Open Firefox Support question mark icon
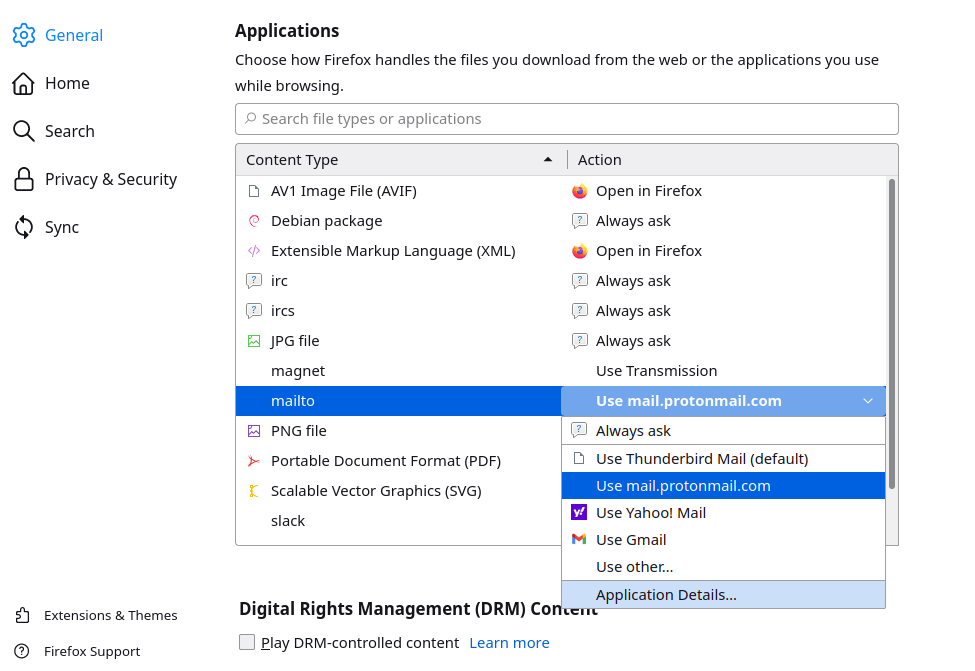975x671 pixels. click(x=22, y=651)
